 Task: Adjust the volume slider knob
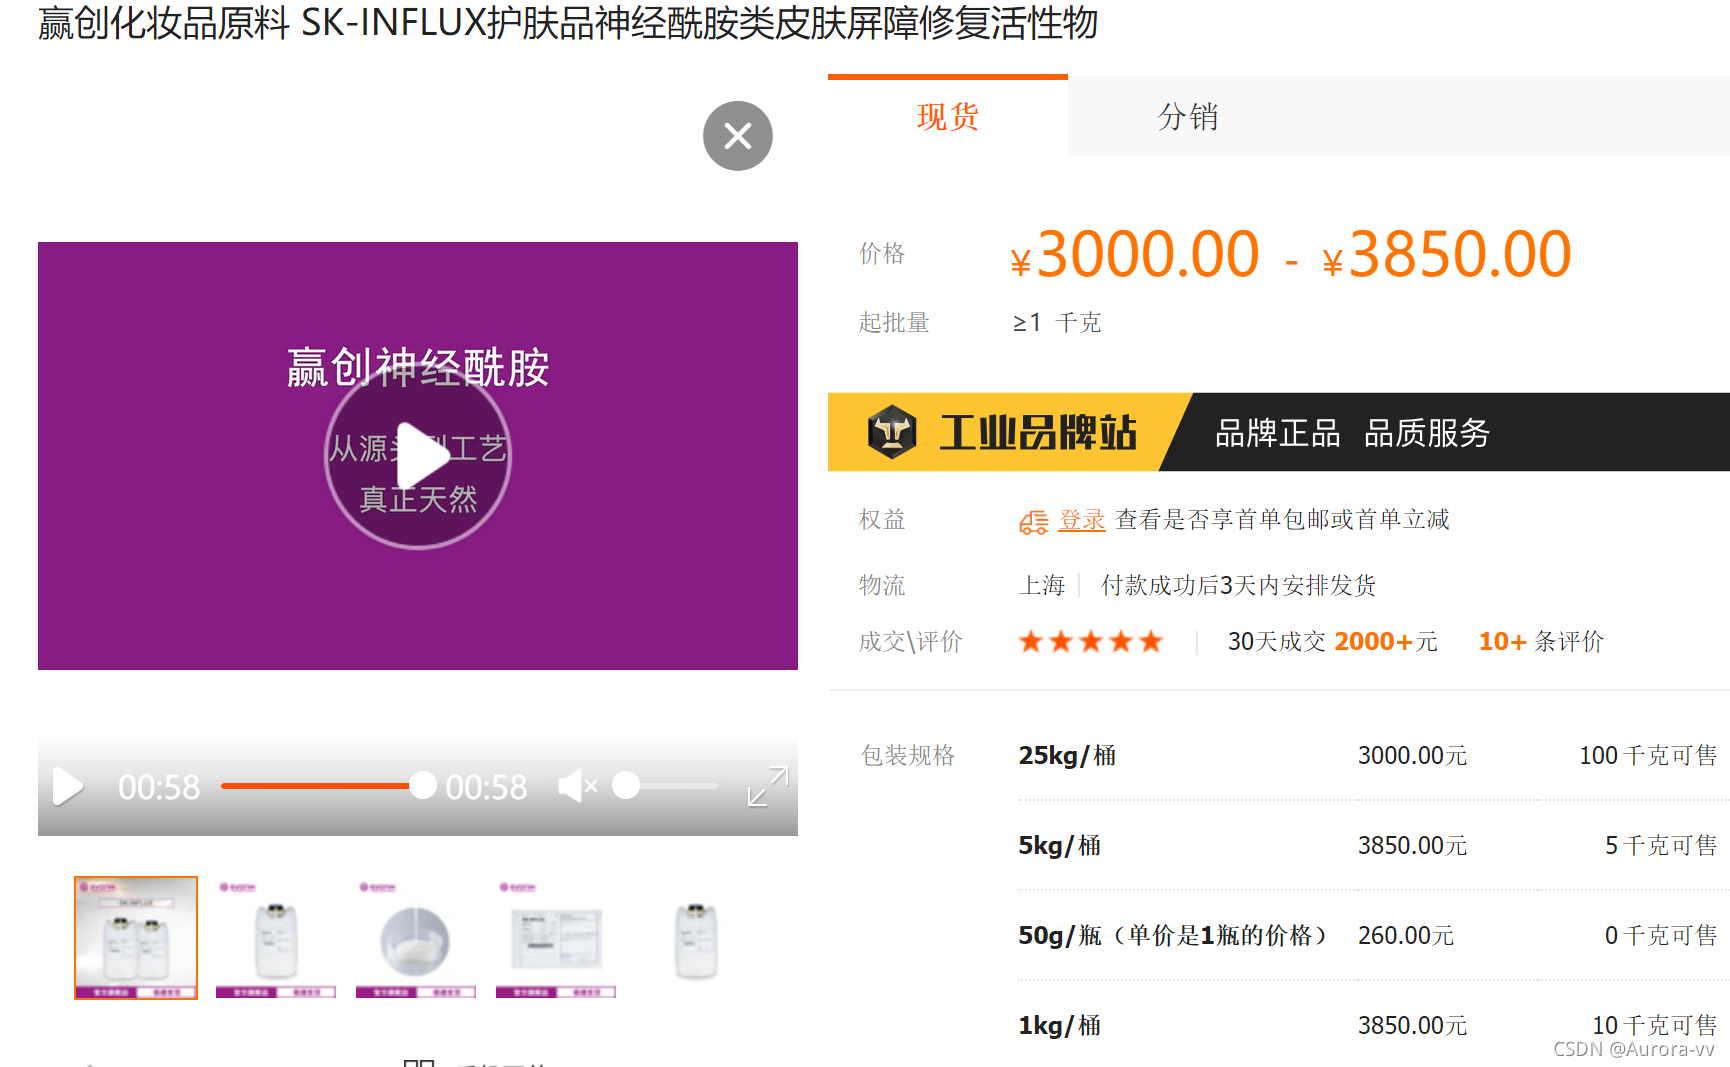(x=626, y=786)
